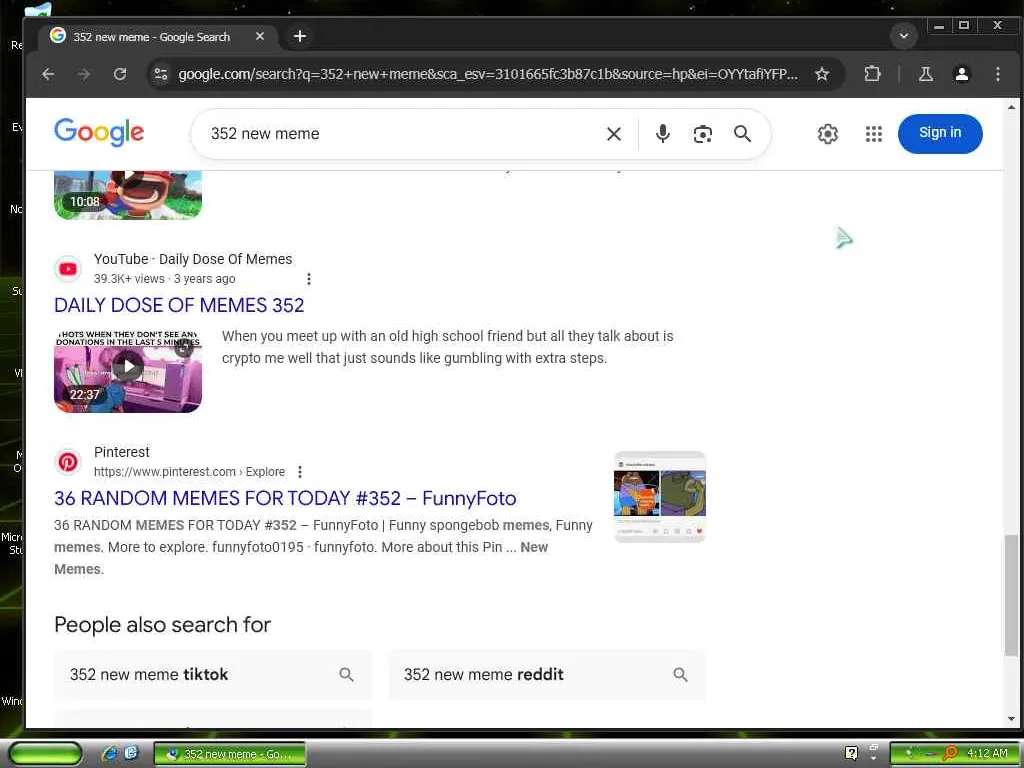
Task: Go to the Google logo homepage
Action: click(x=99, y=133)
